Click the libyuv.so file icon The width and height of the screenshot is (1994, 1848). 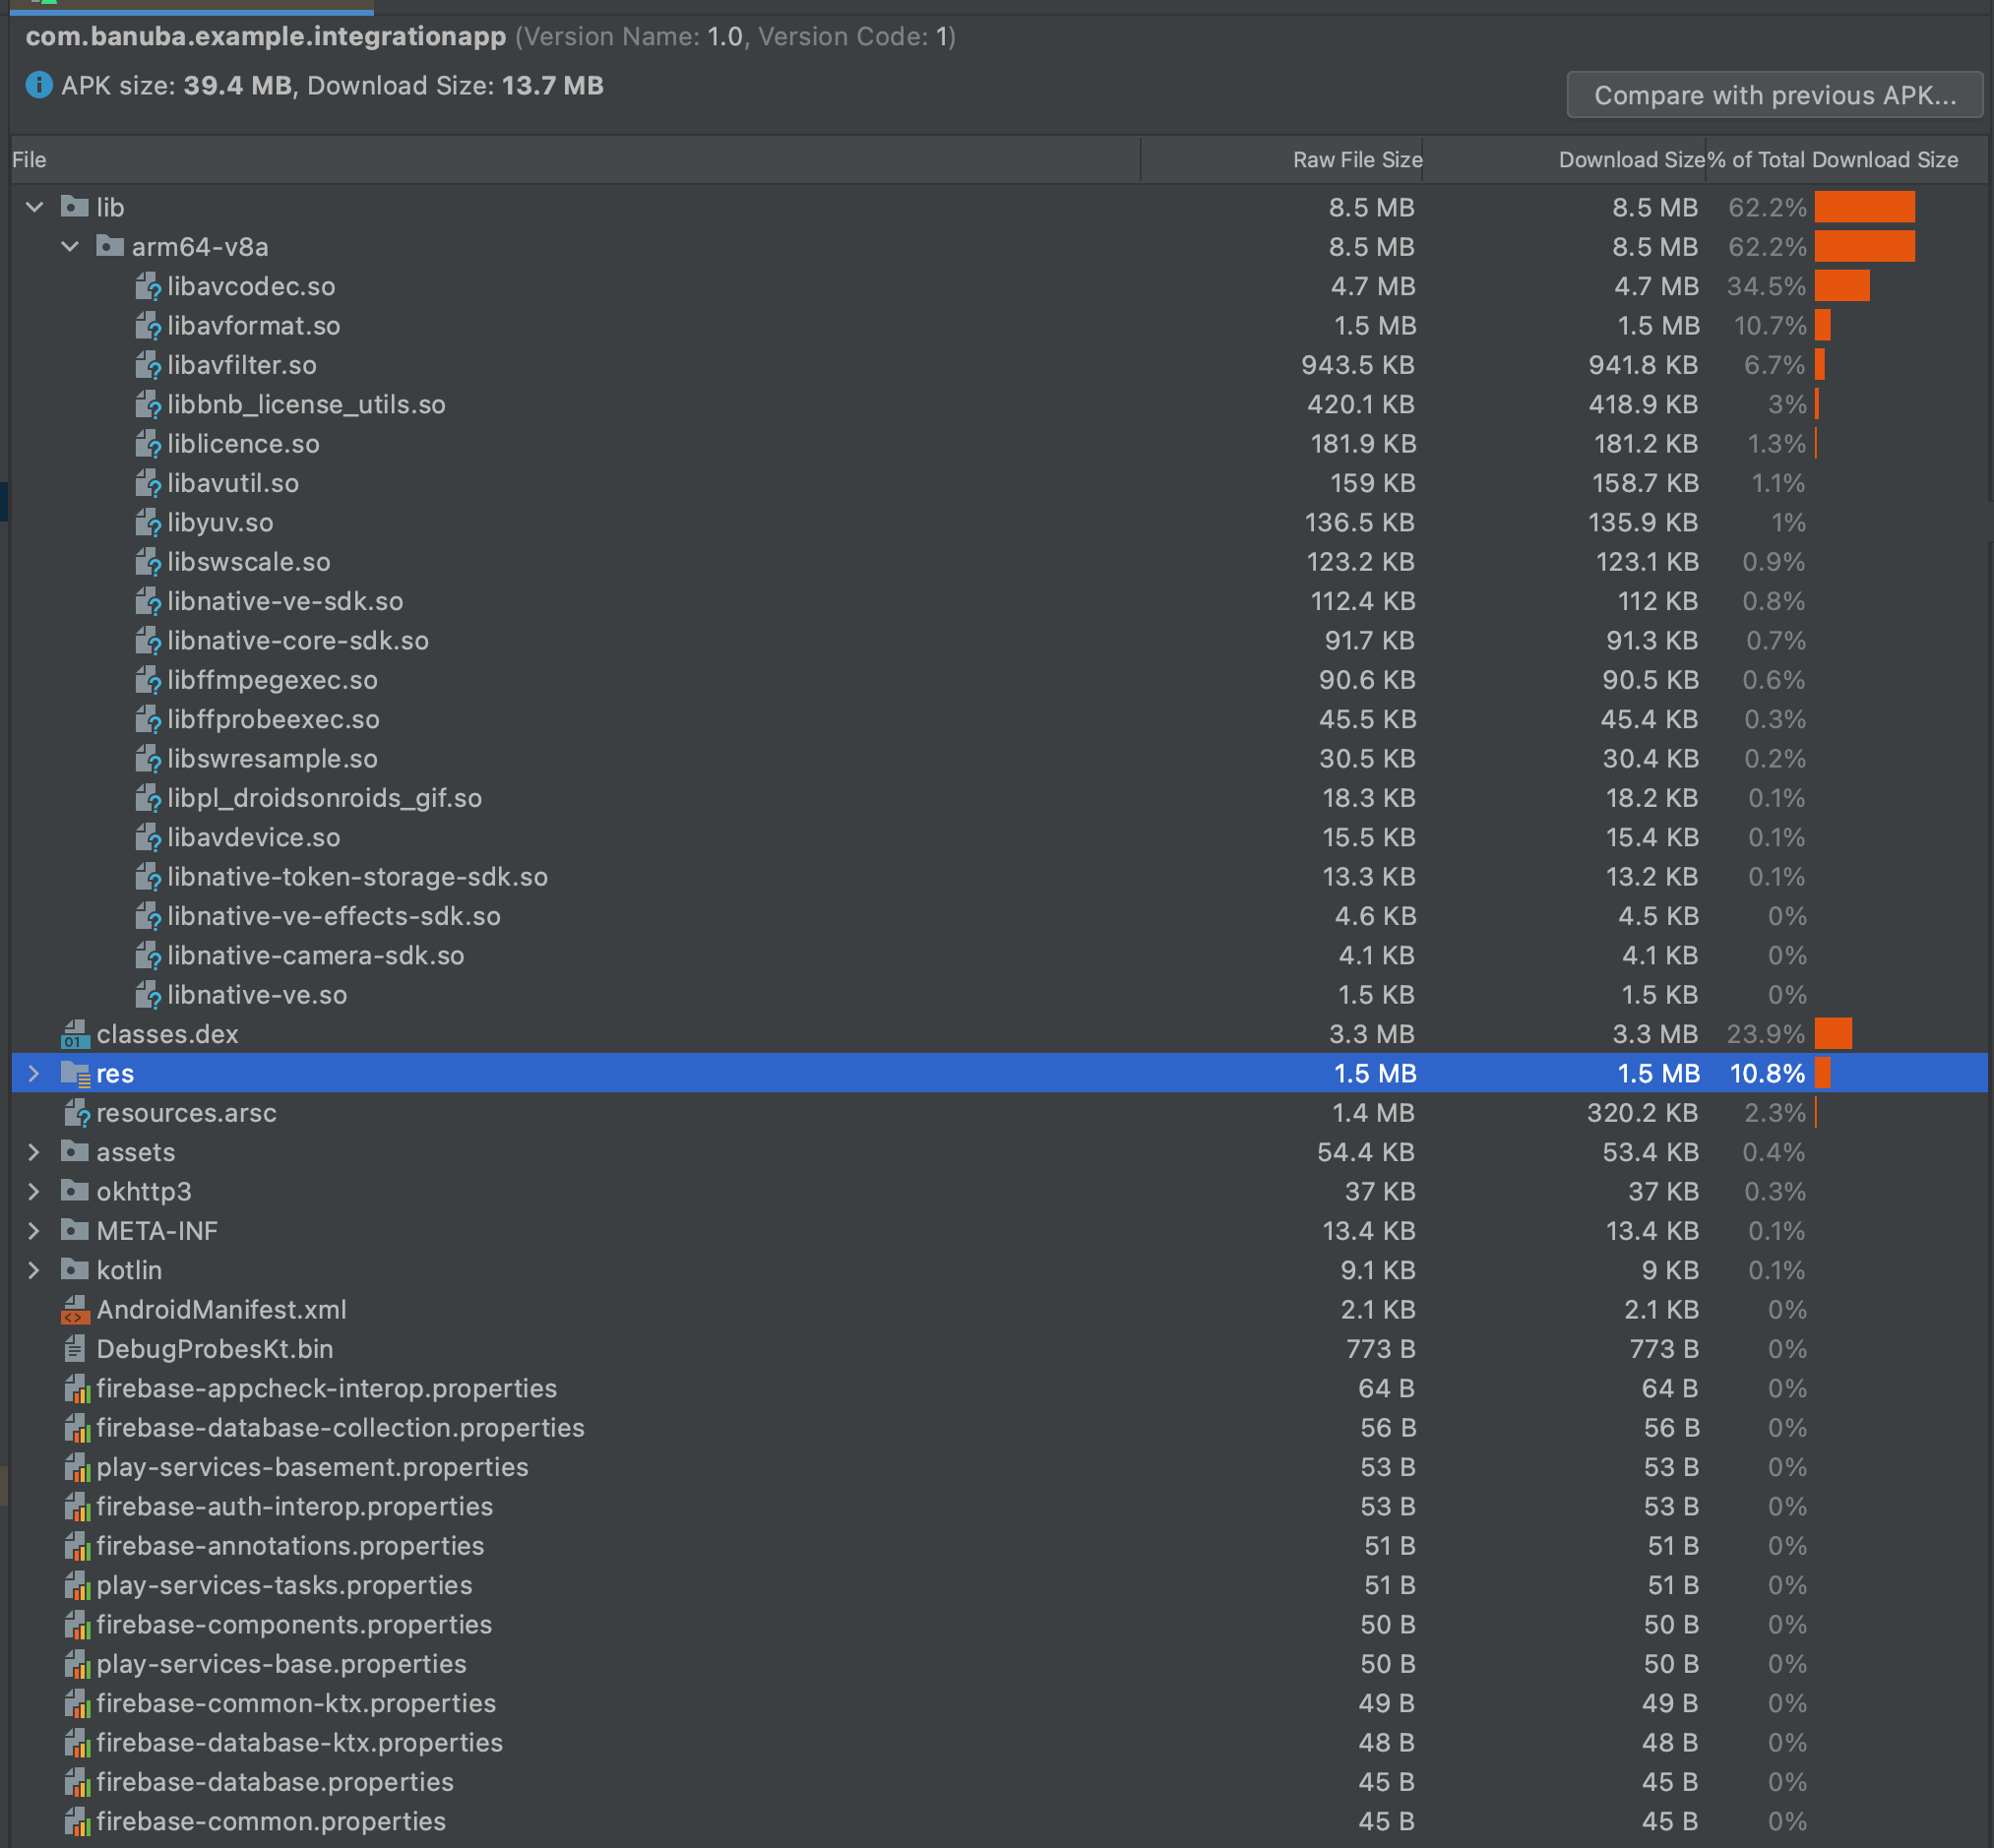pos(148,522)
